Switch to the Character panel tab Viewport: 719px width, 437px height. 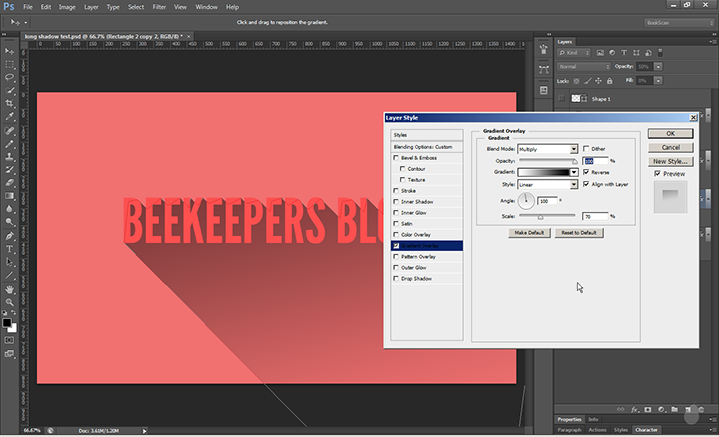[646, 429]
